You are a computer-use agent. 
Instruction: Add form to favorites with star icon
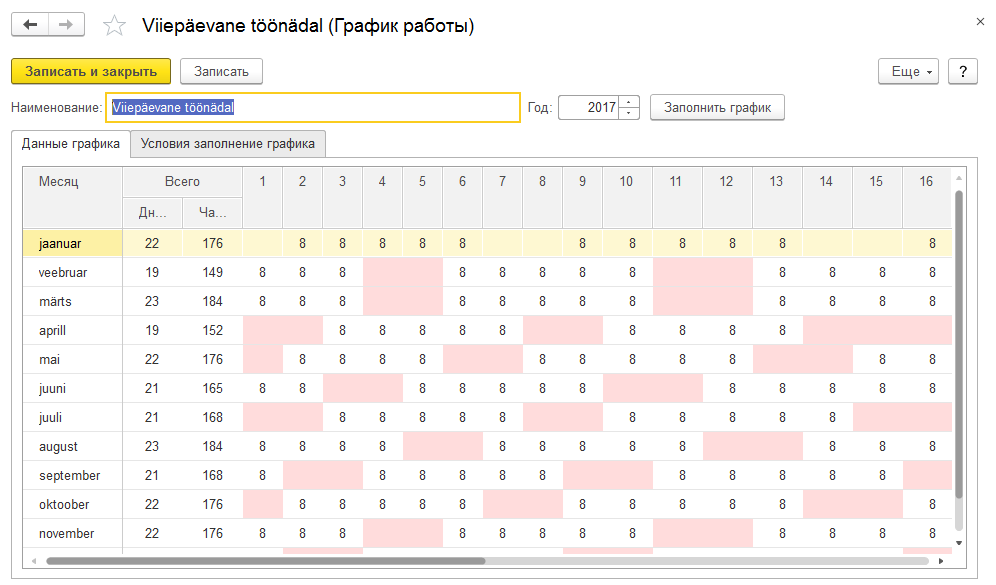click(x=115, y=26)
